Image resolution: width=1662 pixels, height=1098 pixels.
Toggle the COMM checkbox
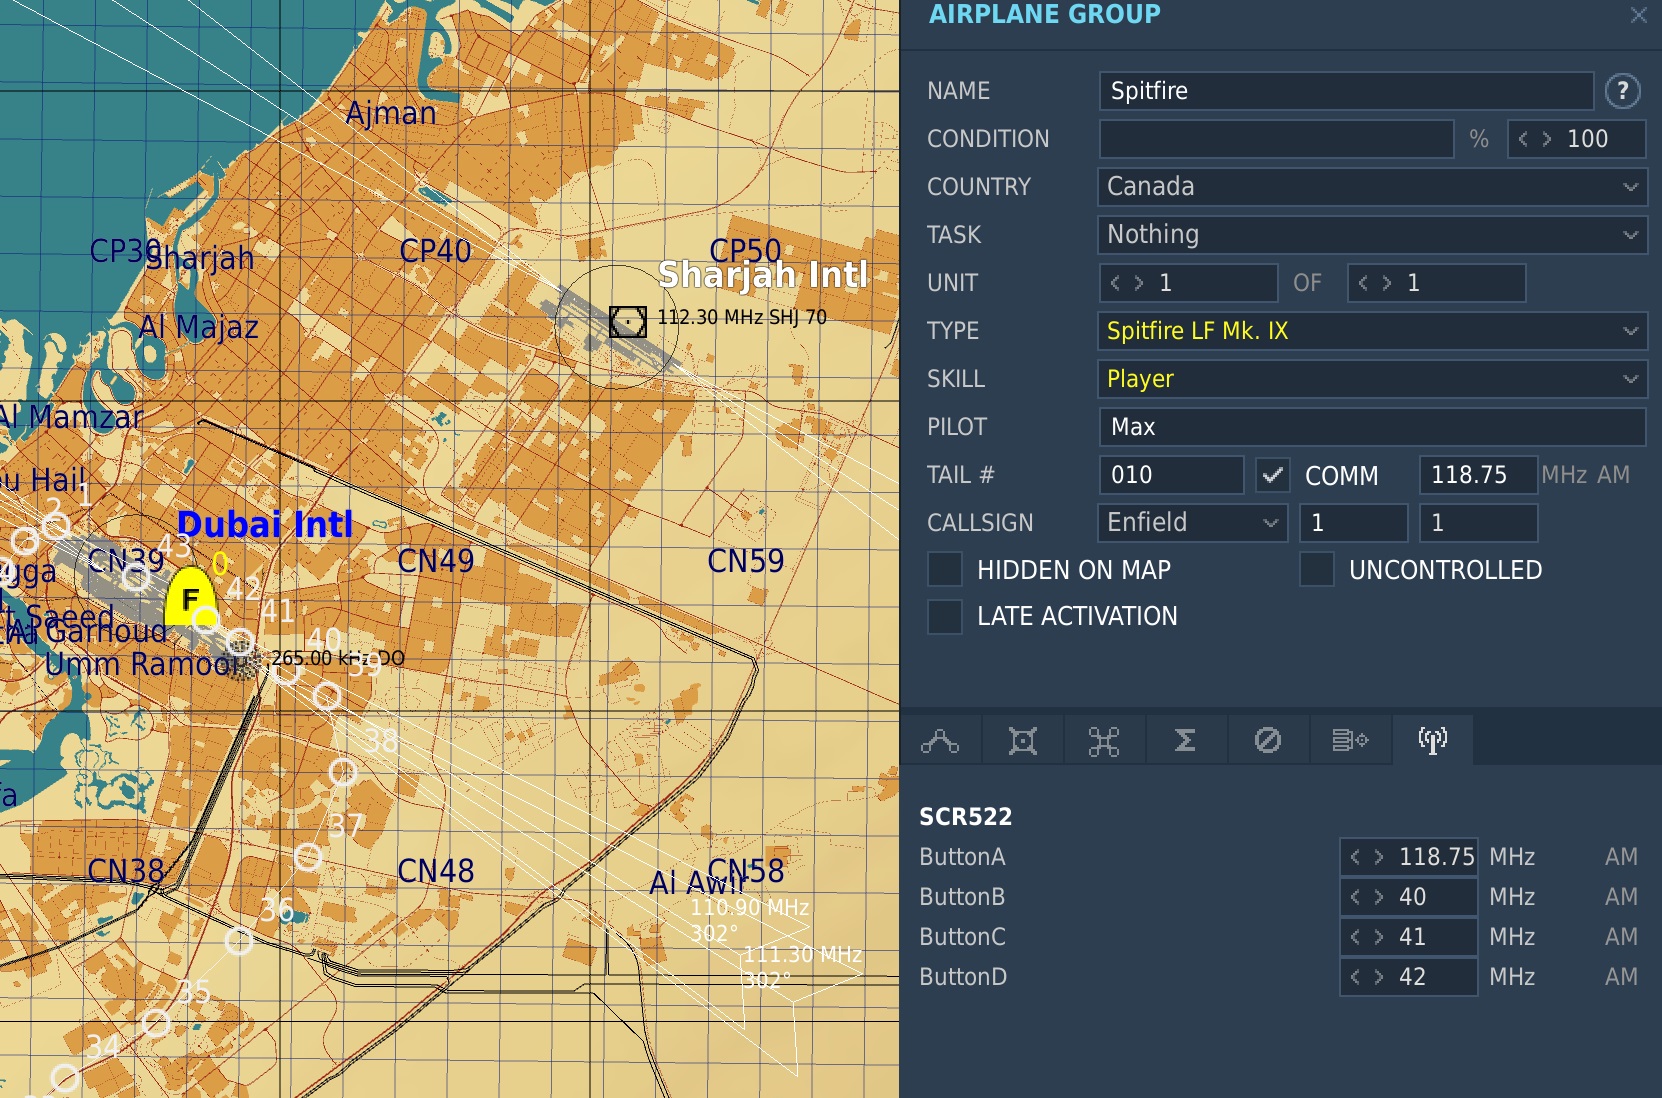tap(1272, 475)
